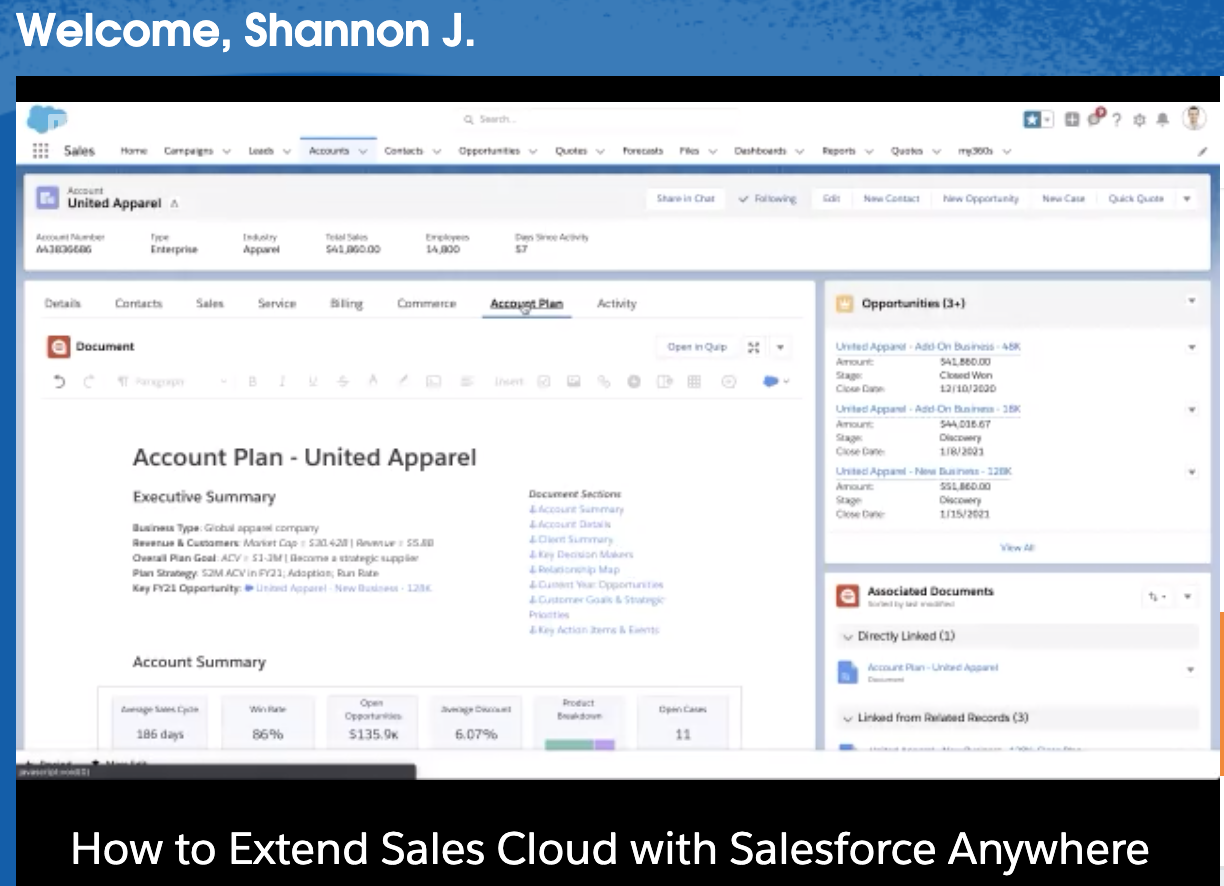This screenshot has width=1224, height=886.
Task: Apply Strikethrough formatting in document toolbar
Action: click(343, 381)
